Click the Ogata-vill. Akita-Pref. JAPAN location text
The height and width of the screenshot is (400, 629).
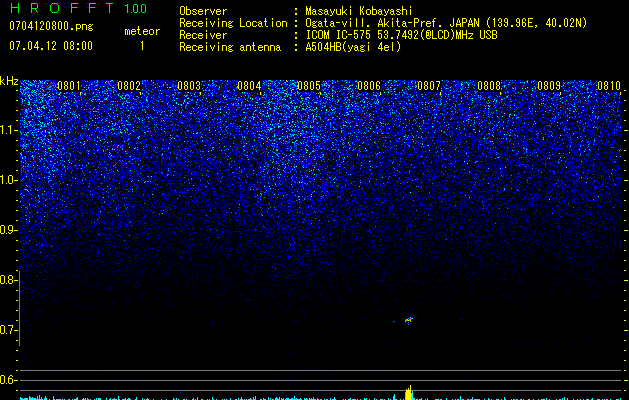point(446,23)
